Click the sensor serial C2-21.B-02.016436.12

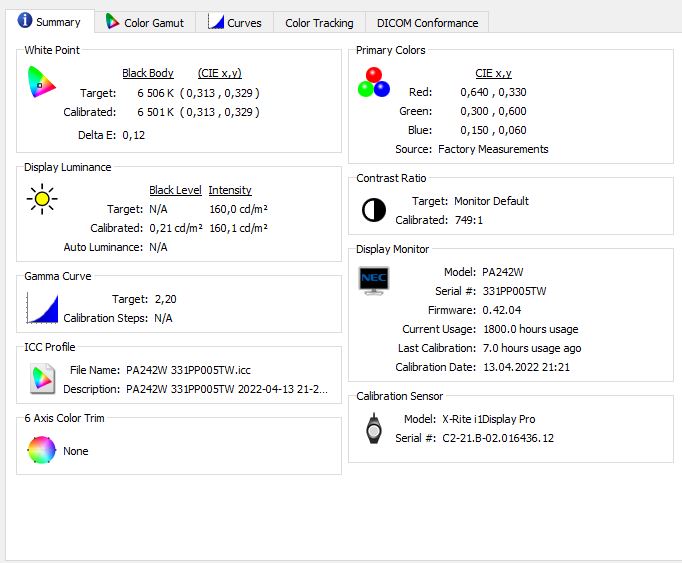click(x=498, y=438)
